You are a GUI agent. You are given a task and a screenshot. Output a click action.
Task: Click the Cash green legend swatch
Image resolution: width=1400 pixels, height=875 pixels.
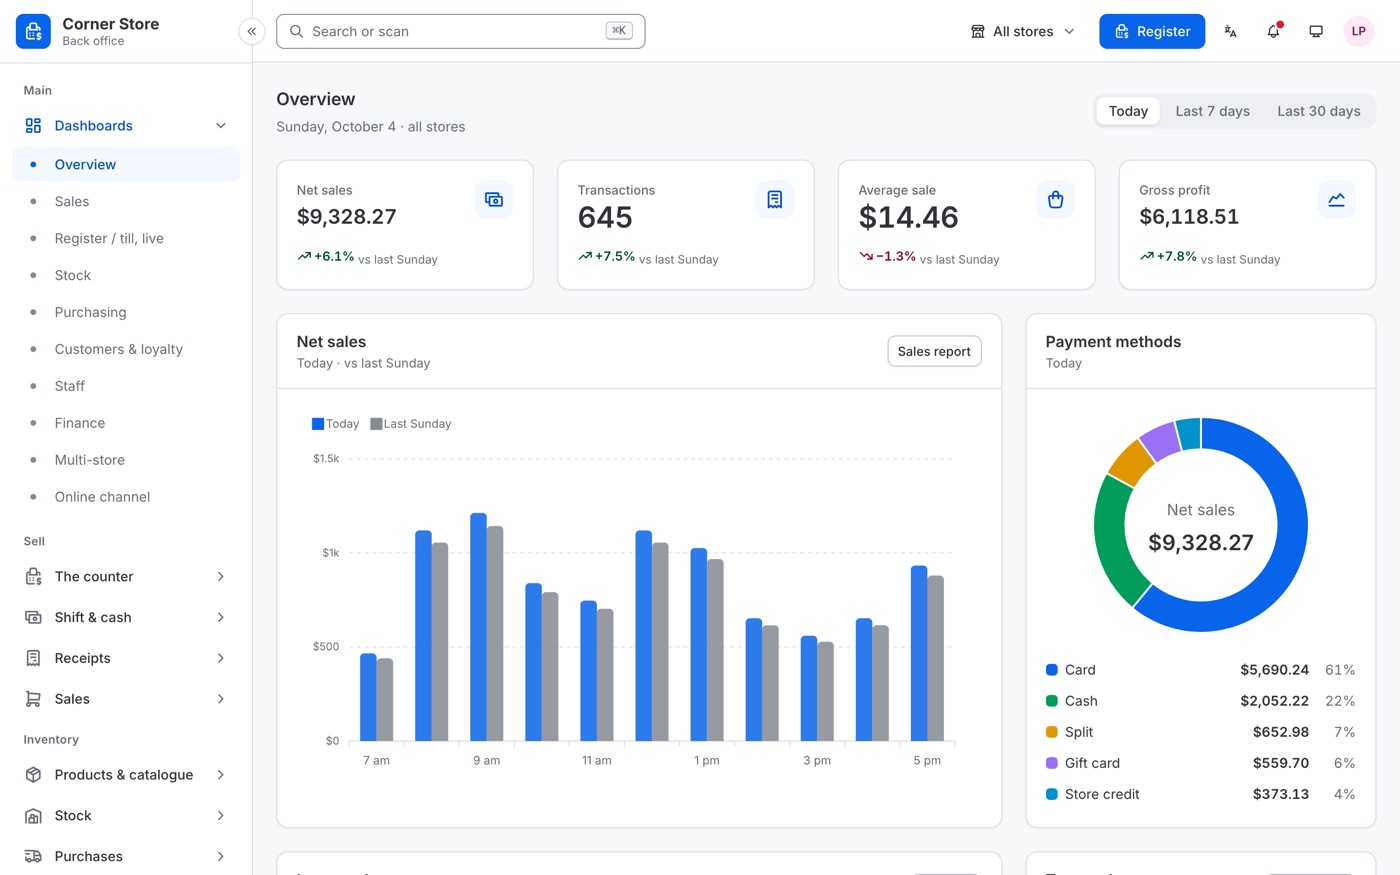coord(1052,701)
